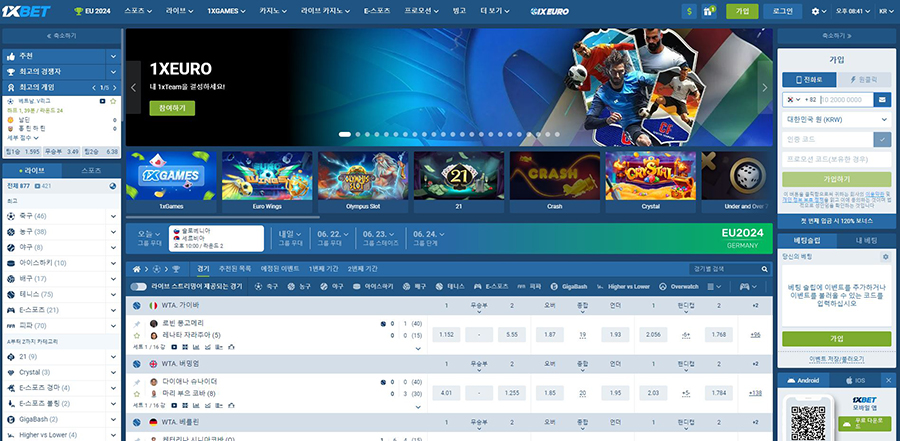Open the 빙고 menu item
900x441 pixels.
459,11
